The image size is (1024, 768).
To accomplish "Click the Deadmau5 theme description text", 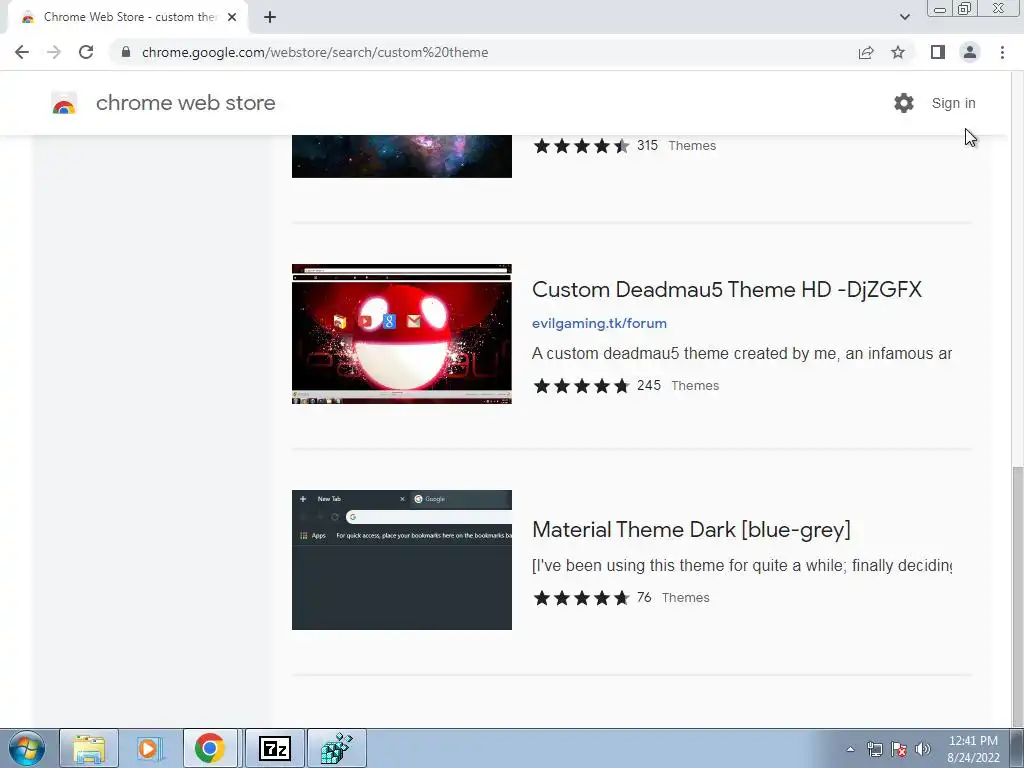I will tap(741, 353).
